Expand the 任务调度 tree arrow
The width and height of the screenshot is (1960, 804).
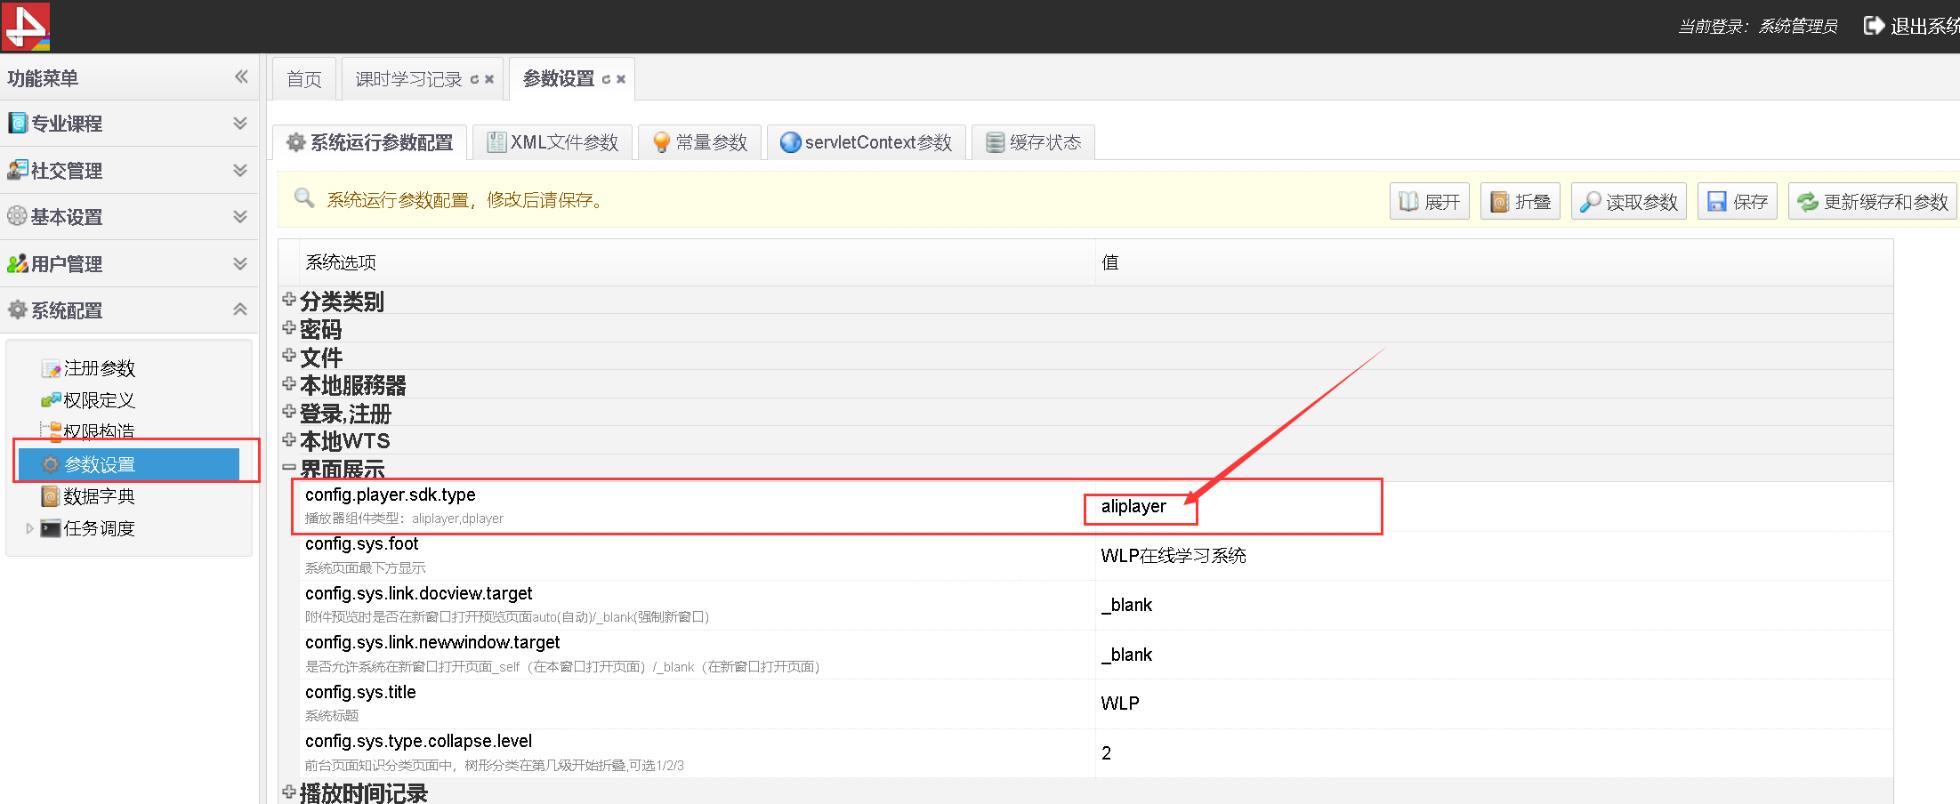29,528
